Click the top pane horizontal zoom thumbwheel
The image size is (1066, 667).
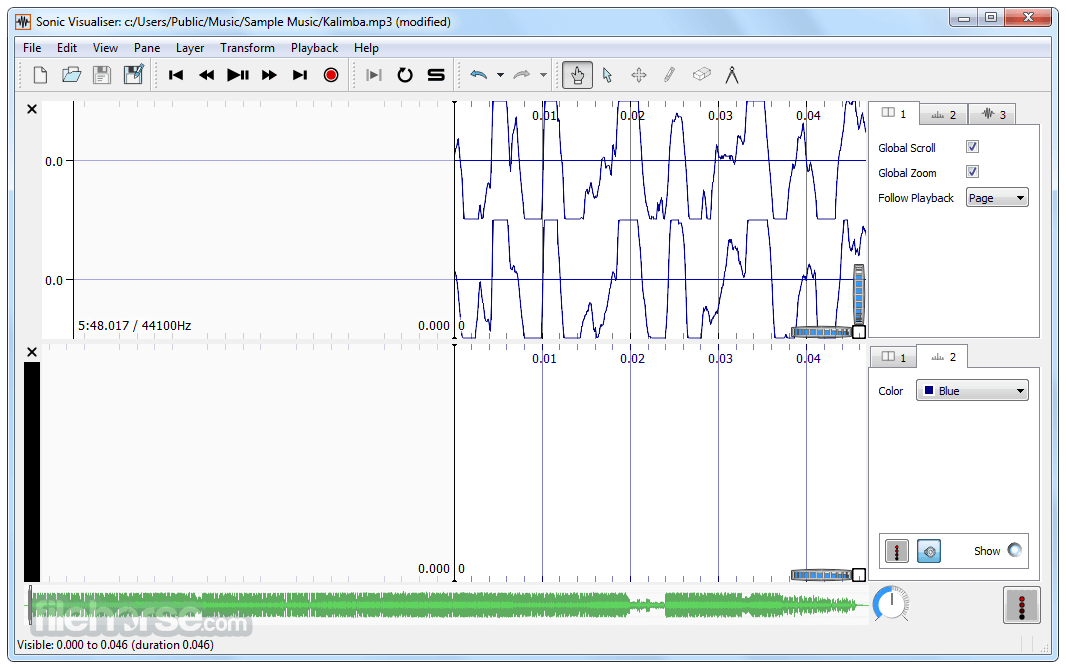(821, 332)
